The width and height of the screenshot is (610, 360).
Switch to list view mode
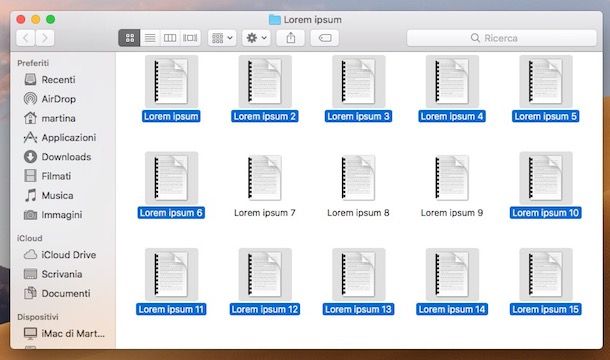[150, 38]
